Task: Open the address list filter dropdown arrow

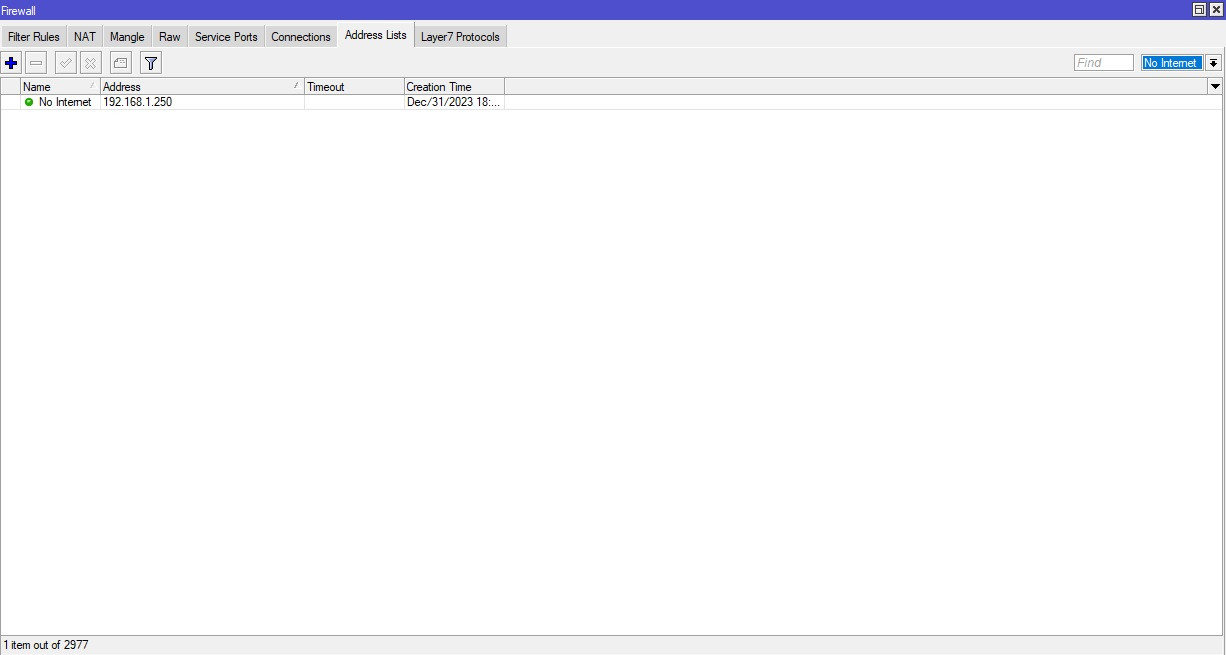Action: [x=1213, y=63]
